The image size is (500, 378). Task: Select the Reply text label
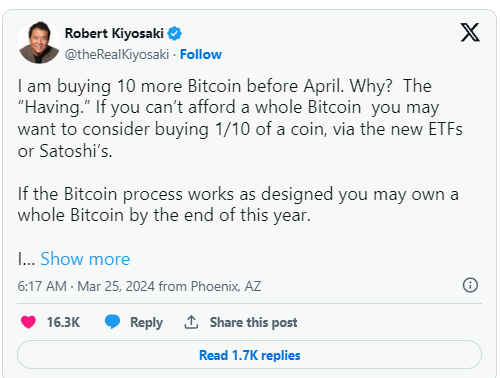coord(146,322)
